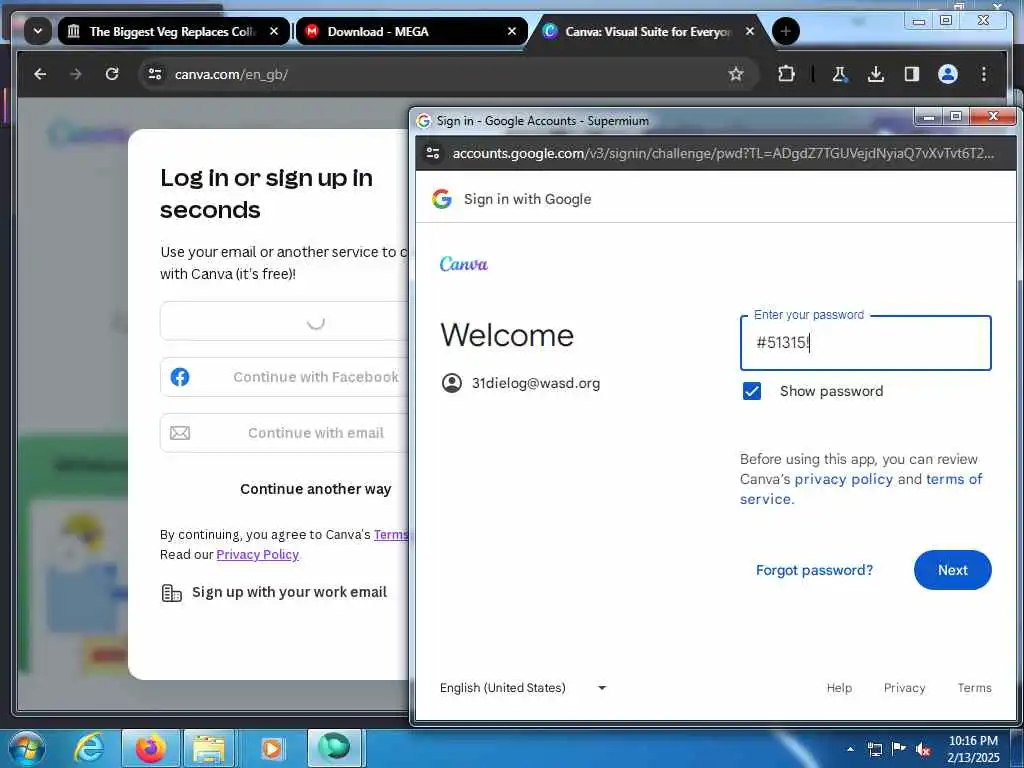Open the muted volume tray icon
1024x768 pixels.
[923, 749]
